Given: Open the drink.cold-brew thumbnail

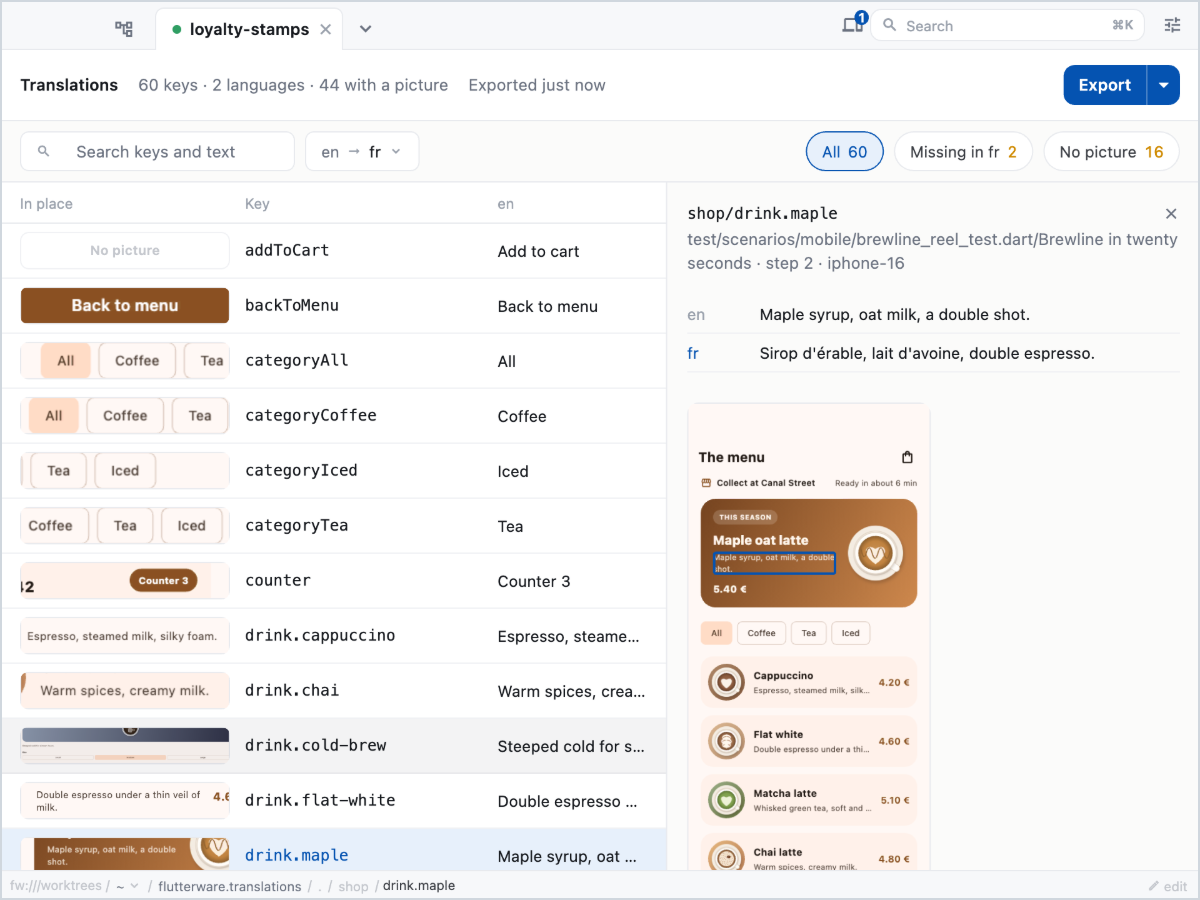Looking at the screenshot, I should (125, 745).
